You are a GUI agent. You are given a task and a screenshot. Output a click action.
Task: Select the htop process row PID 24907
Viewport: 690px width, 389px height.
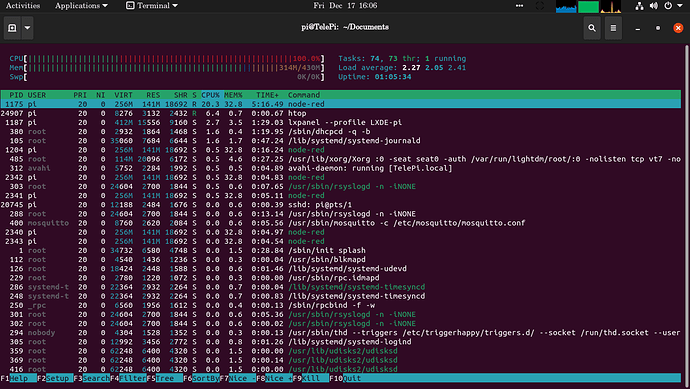341,114
